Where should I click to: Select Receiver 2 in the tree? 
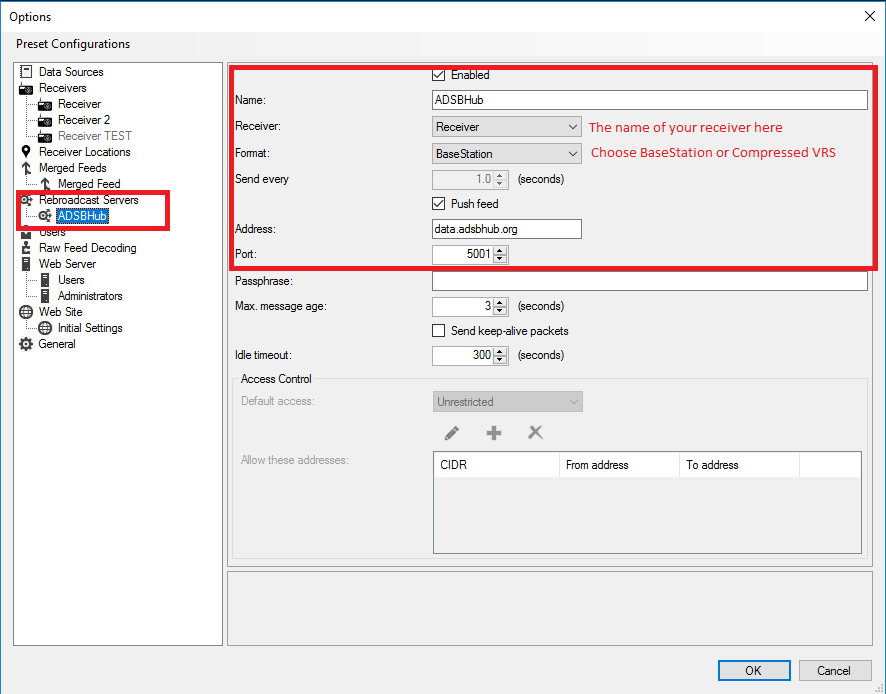click(x=84, y=120)
